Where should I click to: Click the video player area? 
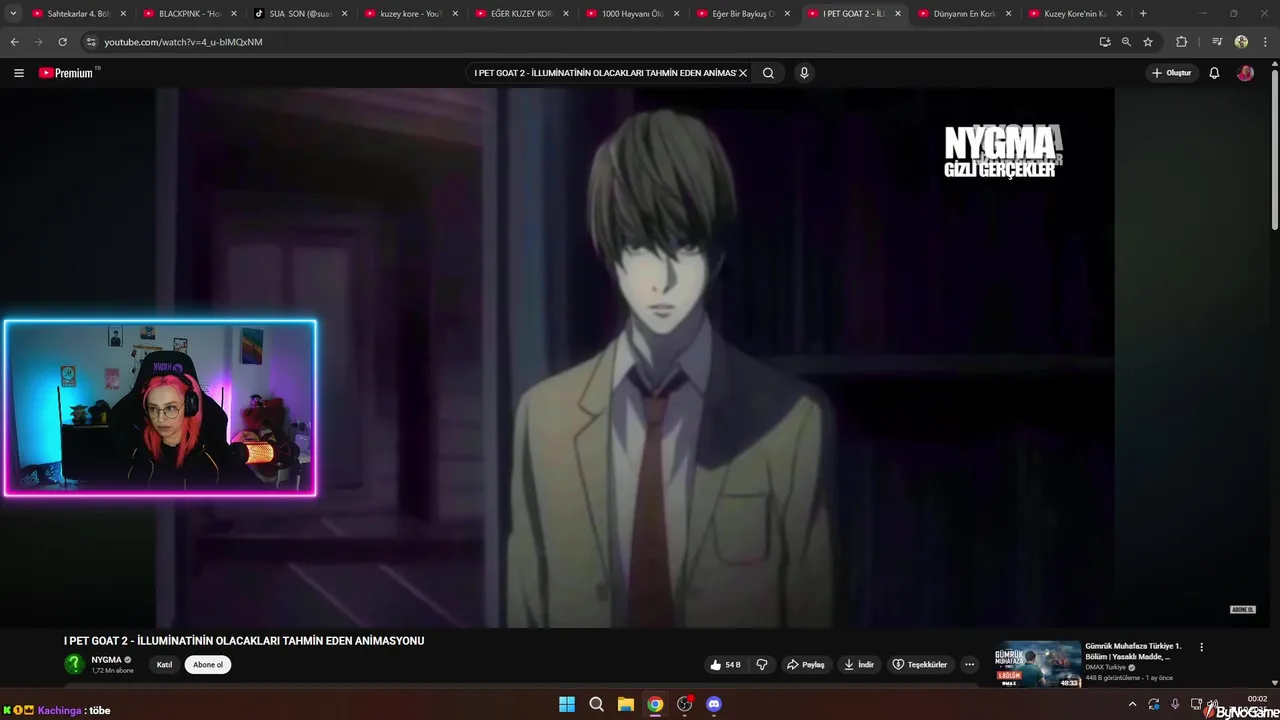pyautogui.click(x=634, y=358)
